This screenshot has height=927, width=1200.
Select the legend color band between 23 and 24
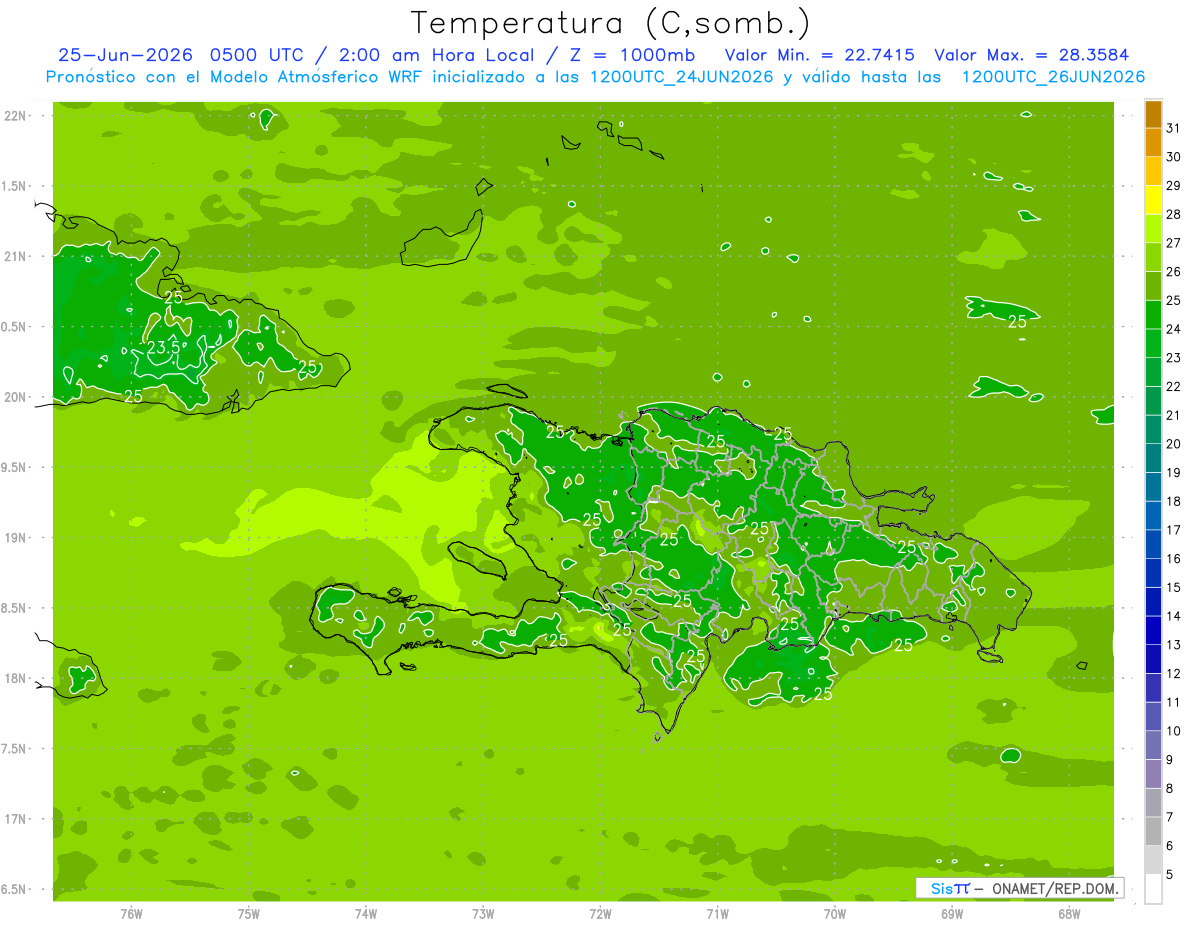(1153, 343)
